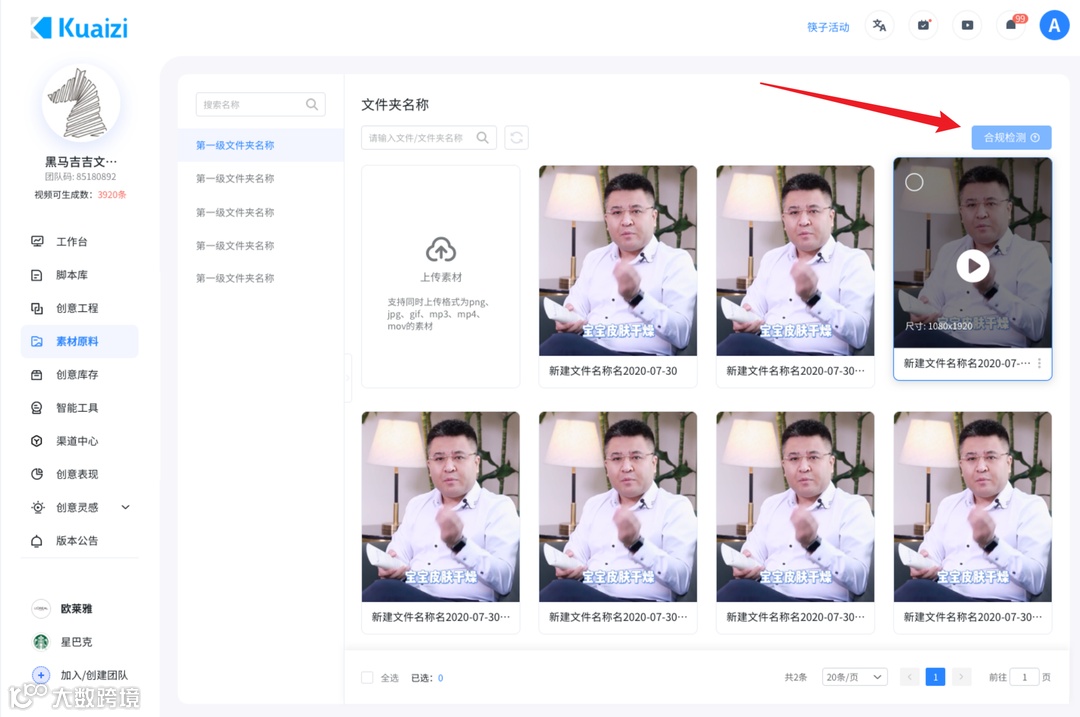Screen dimensions: 1080x717
Task: Open the video tutorials icon in top bar
Action: coord(967,25)
